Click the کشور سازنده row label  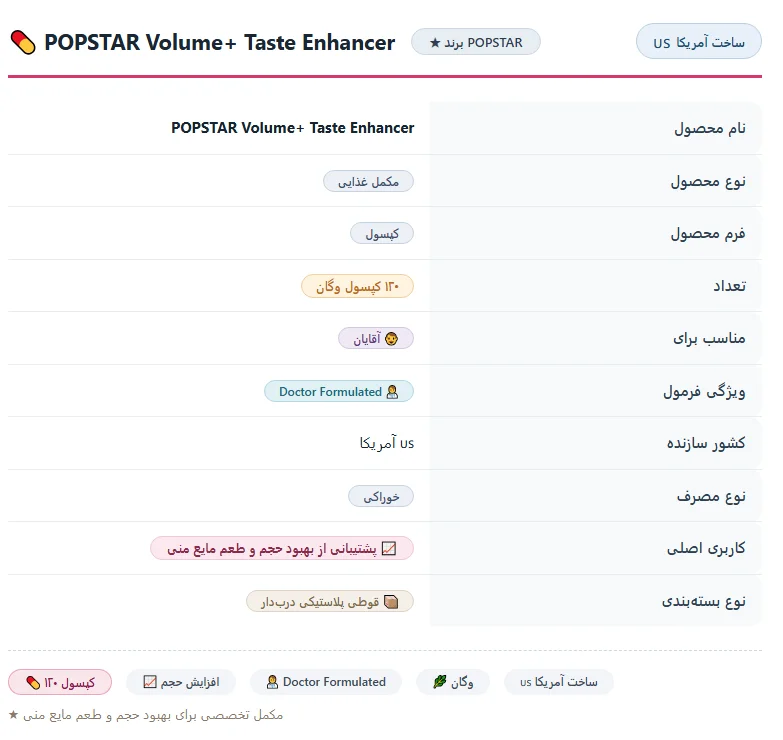[x=706, y=443]
